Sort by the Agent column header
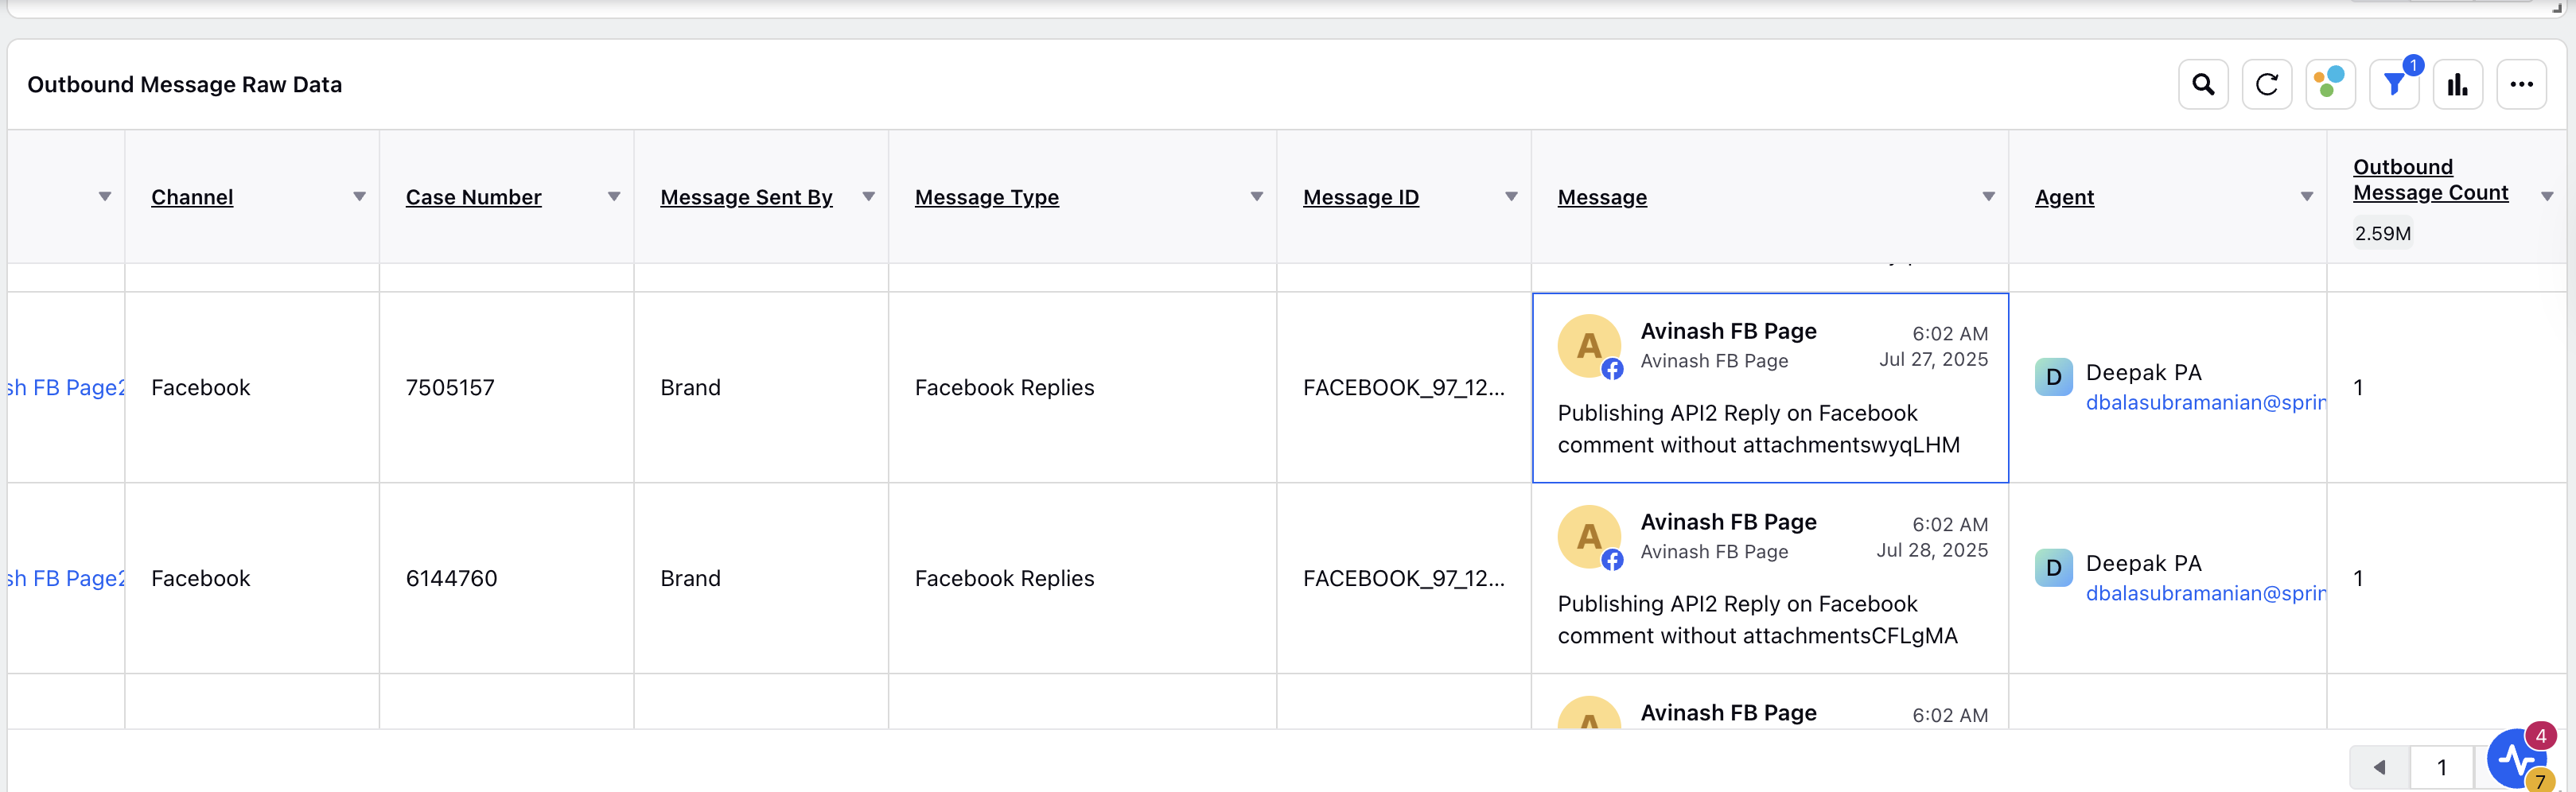 (2064, 197)
